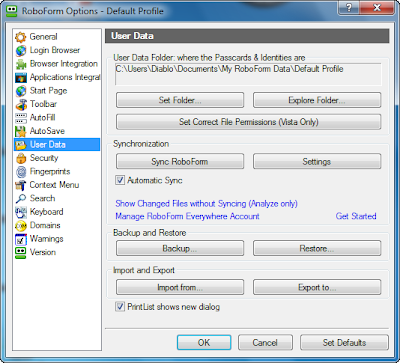Click the Explore Folder button
Screen dimensions: 400x363
tap(317, 100)
